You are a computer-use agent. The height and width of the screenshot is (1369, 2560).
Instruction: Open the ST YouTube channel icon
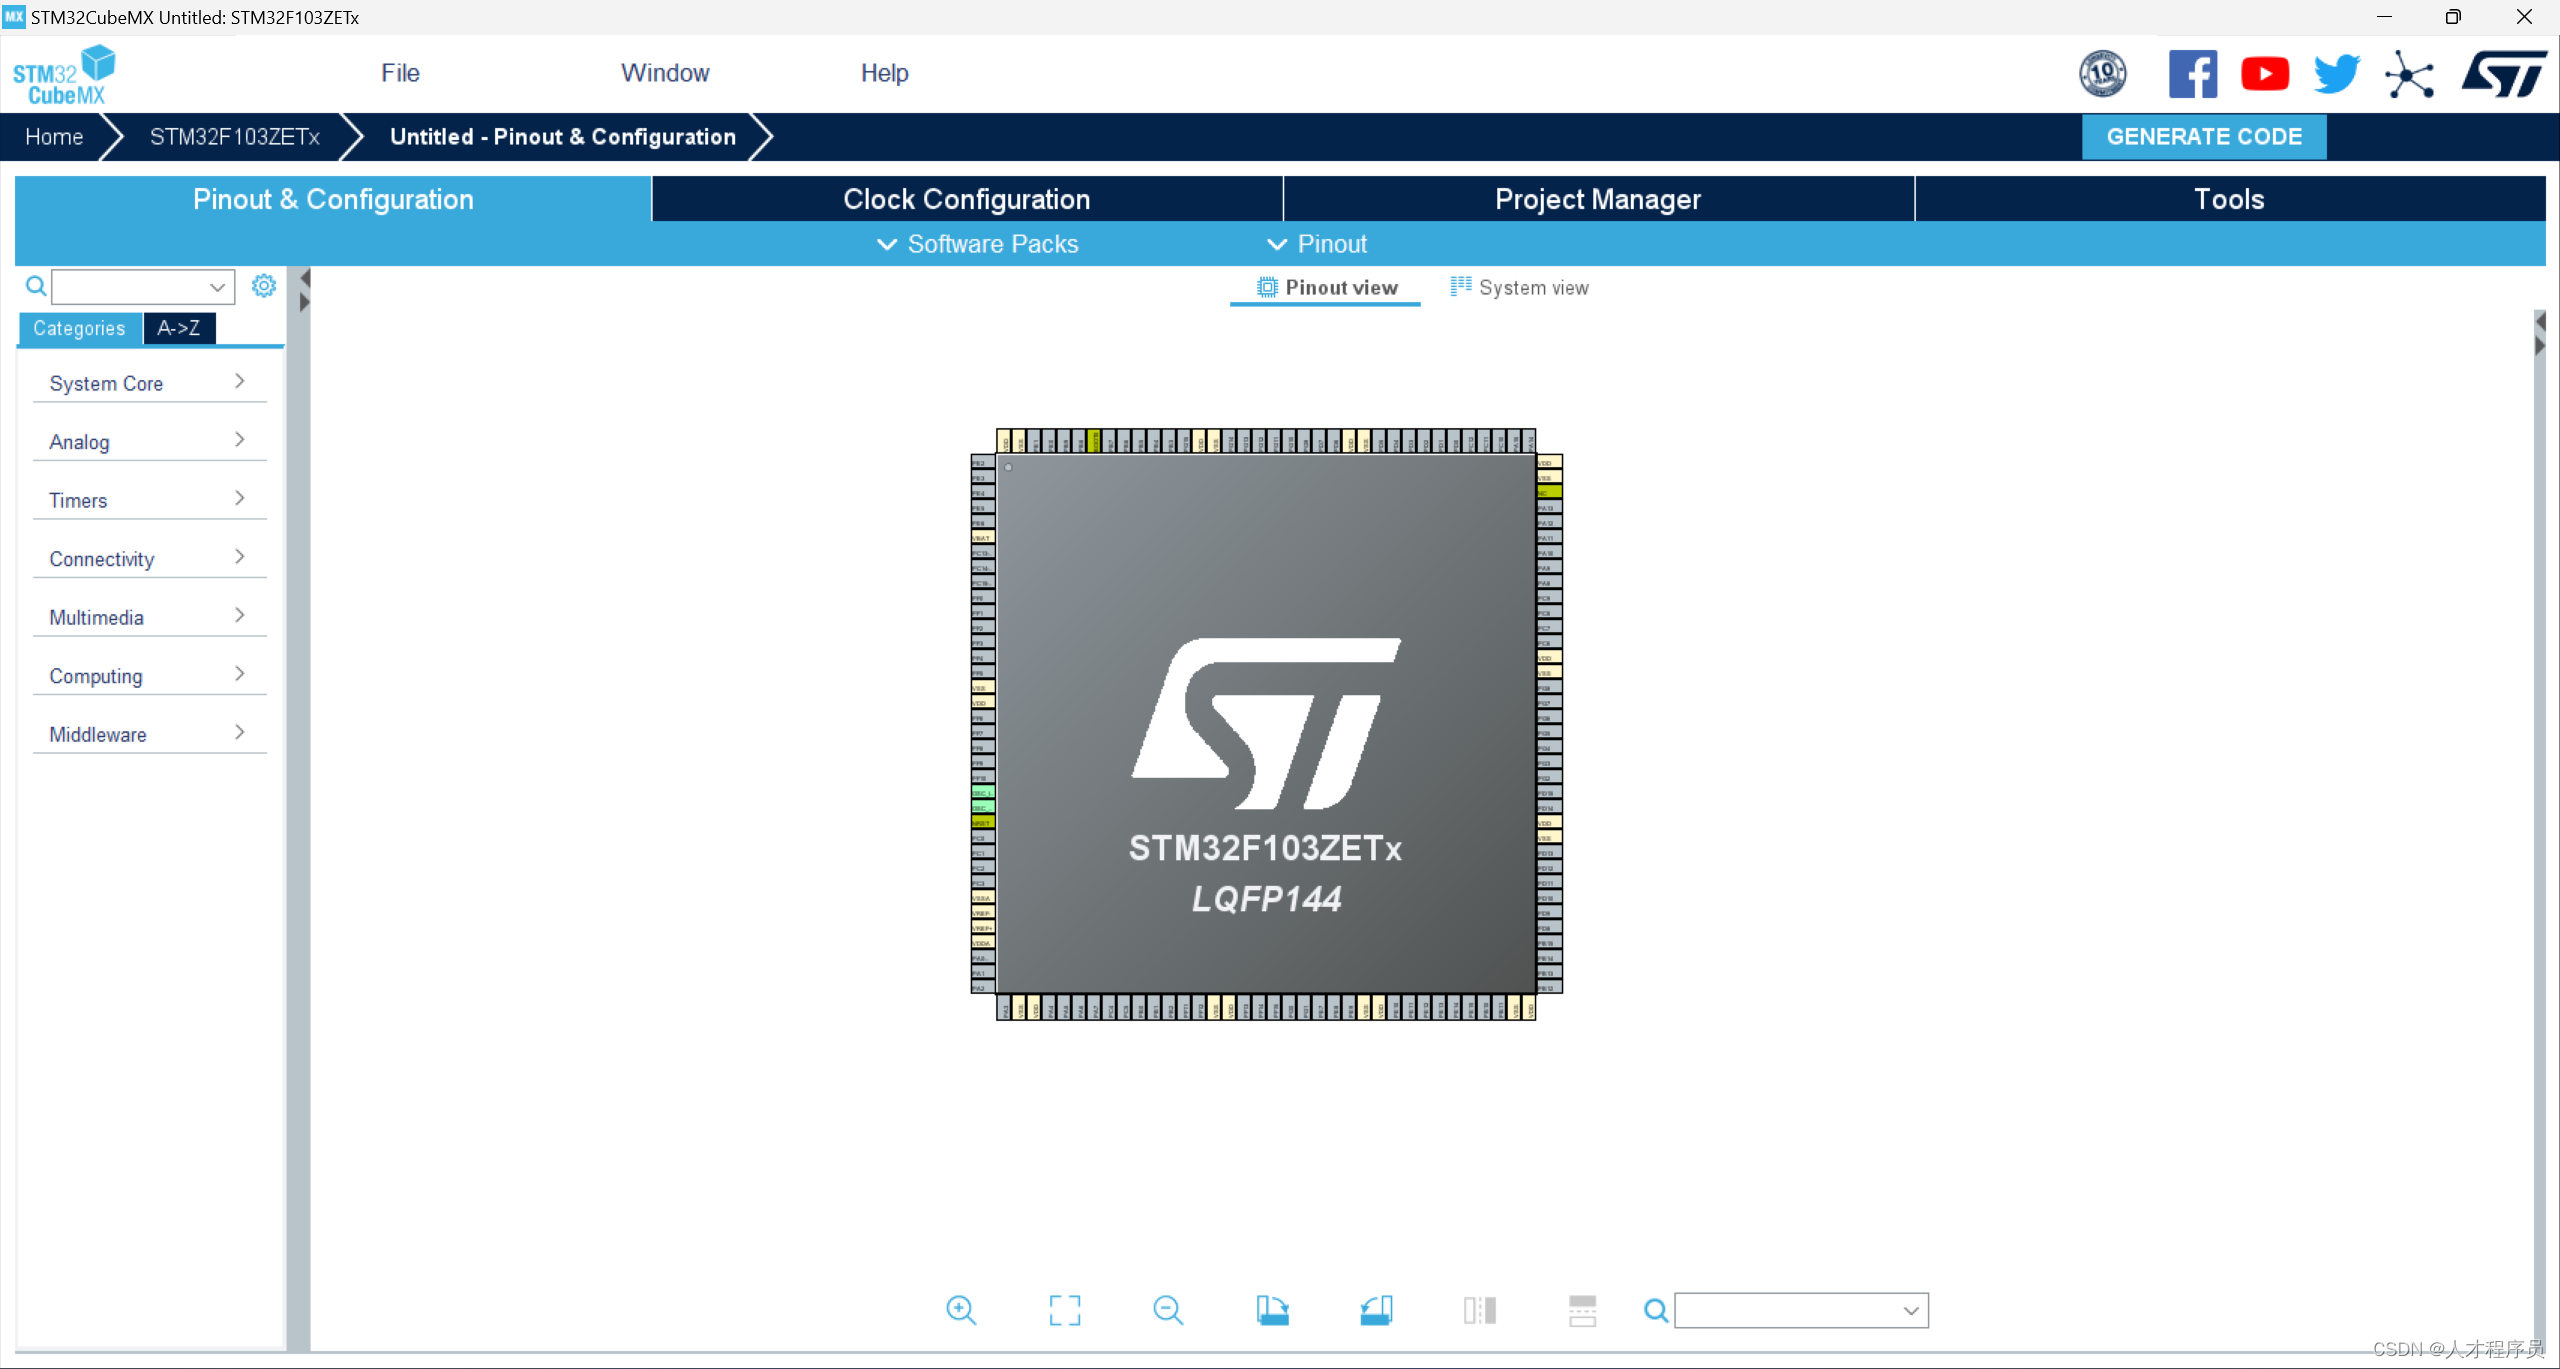pyautogui.click(x=2265, y=74)
